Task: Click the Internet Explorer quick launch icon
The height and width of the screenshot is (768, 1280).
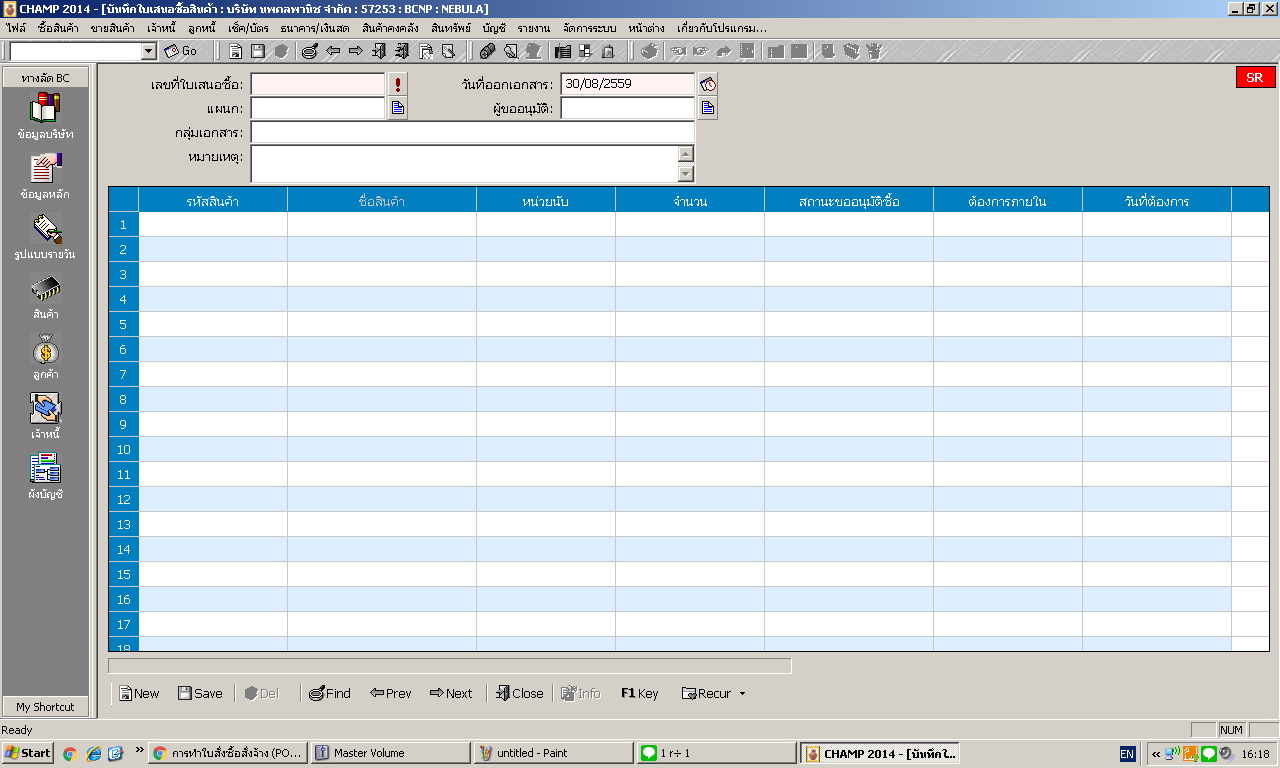Action: coord(94,753)
